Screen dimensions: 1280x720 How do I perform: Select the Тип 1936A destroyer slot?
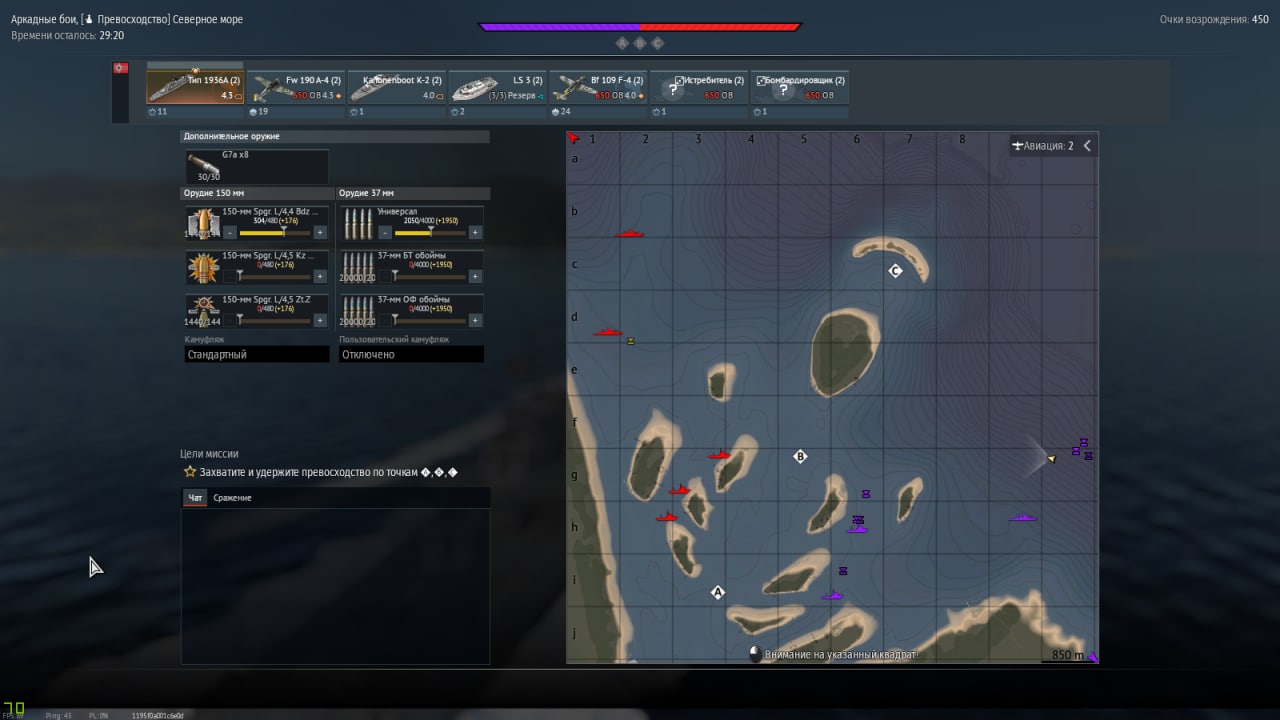195,87
